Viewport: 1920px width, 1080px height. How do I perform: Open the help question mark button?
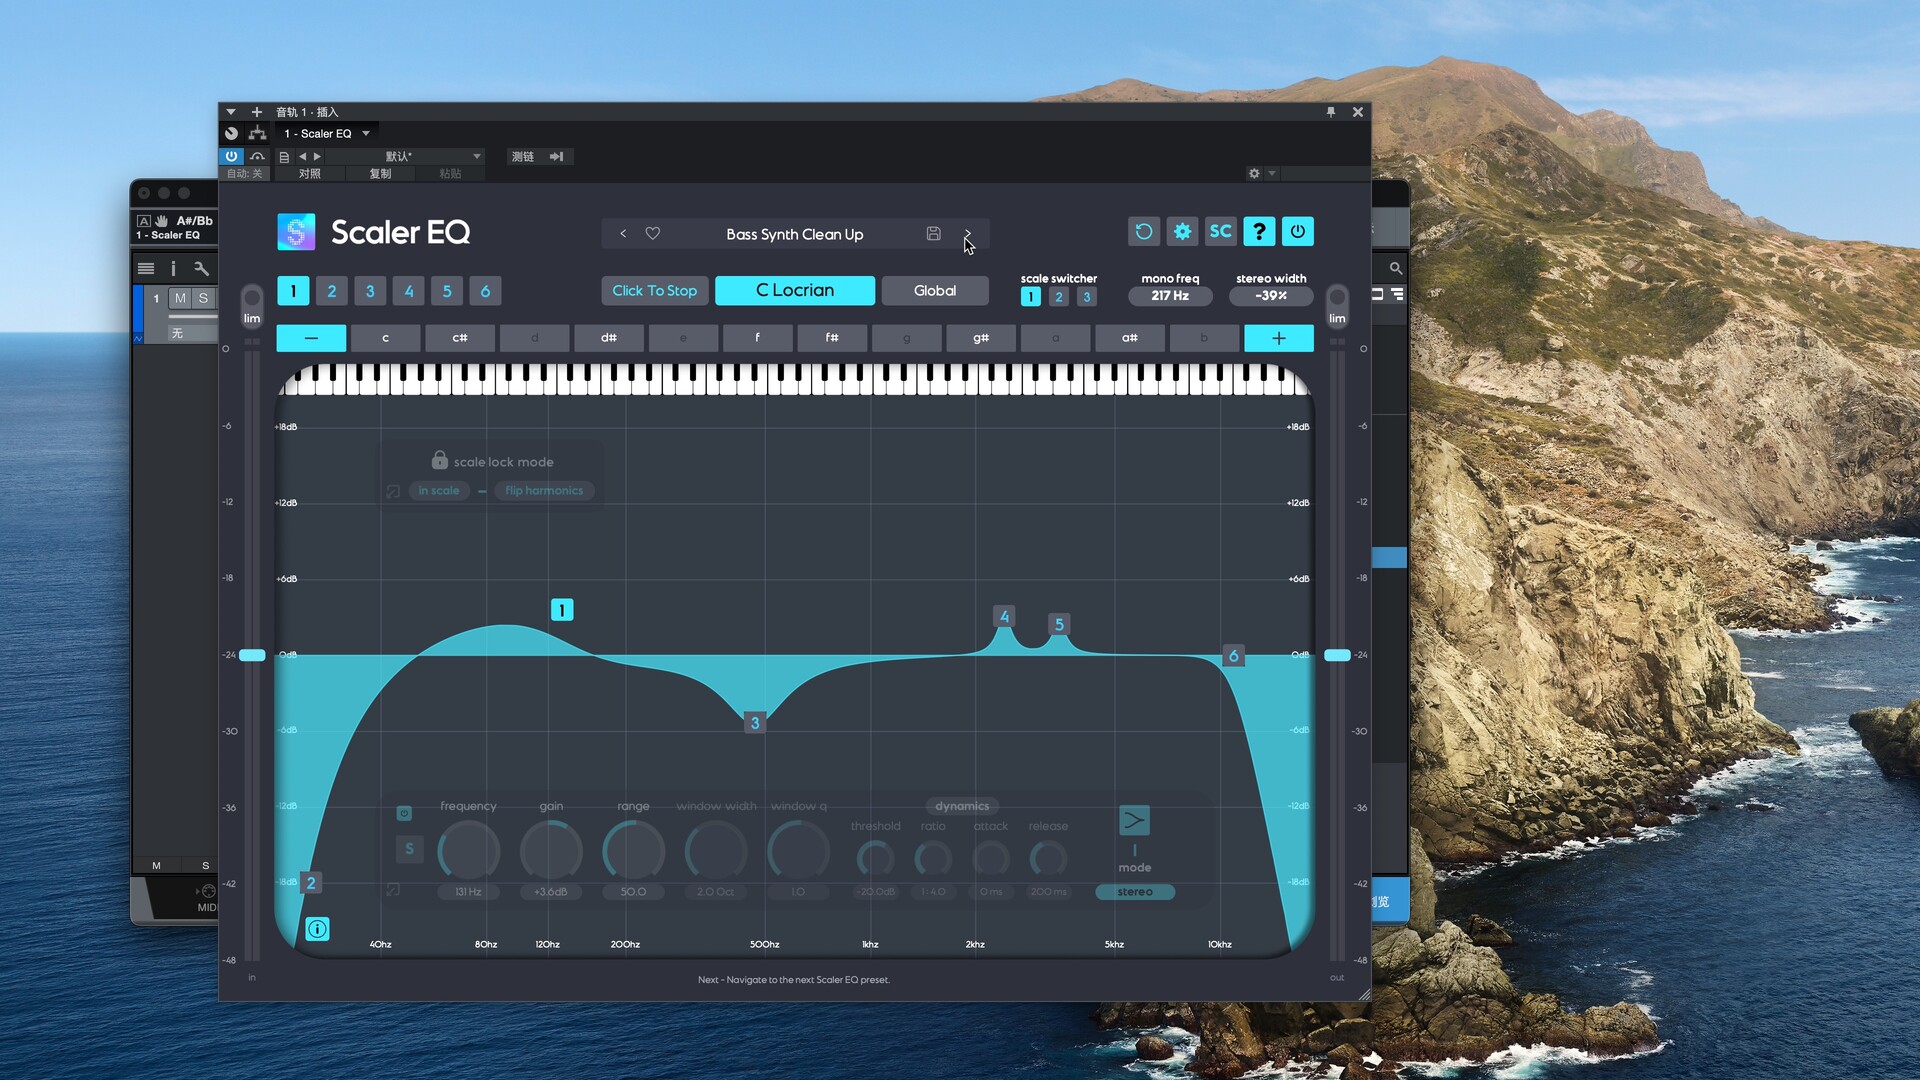click(x=1259, y=231)
